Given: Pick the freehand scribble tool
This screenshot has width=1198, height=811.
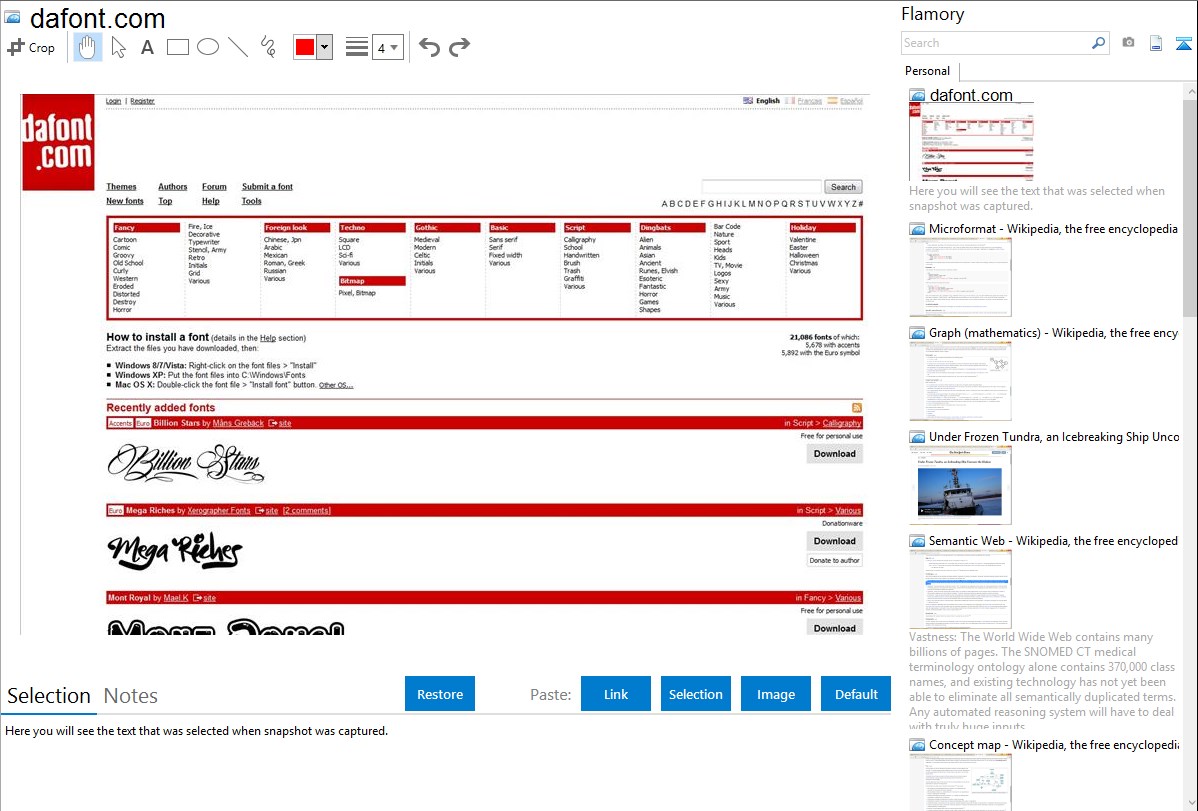Looking at the screenshot, I should pos(268,47).
